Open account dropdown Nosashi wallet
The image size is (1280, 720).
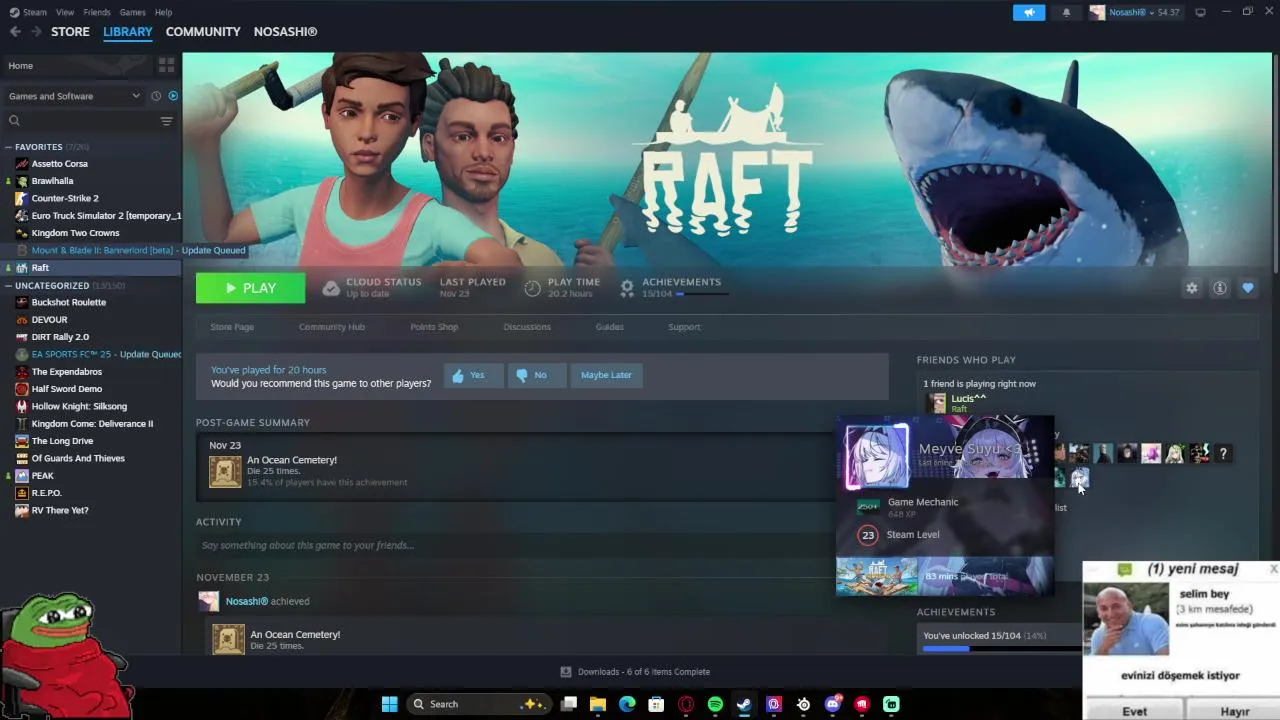pyautogui.click(x=1135, y=12)
